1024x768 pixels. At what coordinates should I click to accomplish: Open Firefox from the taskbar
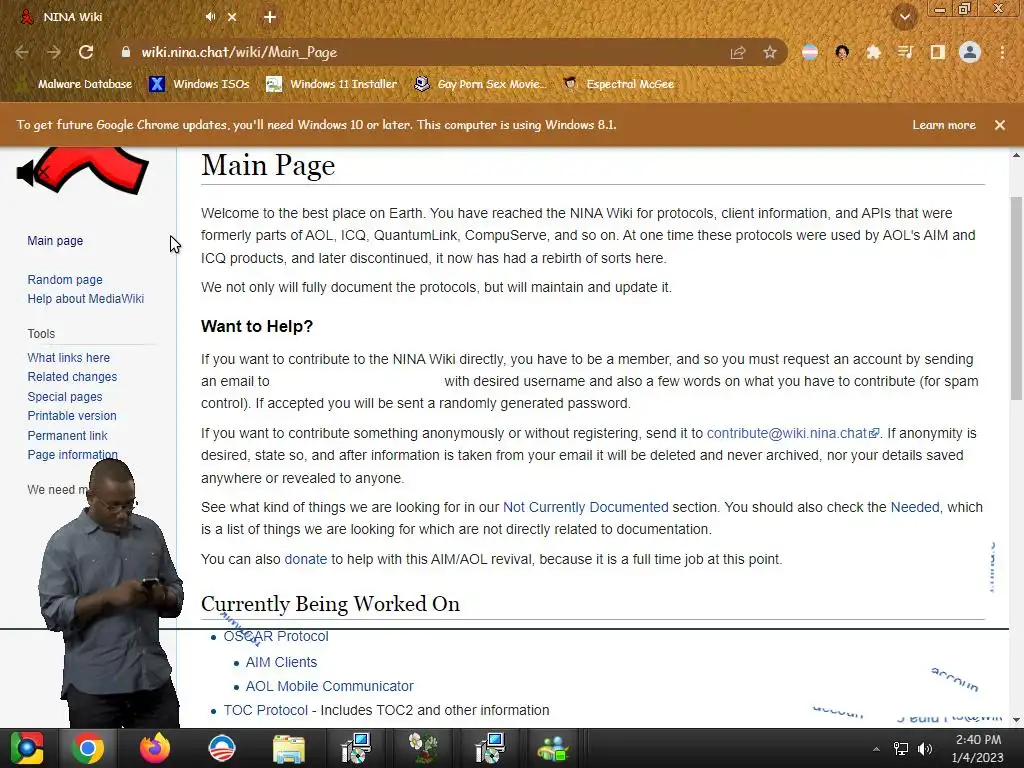155,748
